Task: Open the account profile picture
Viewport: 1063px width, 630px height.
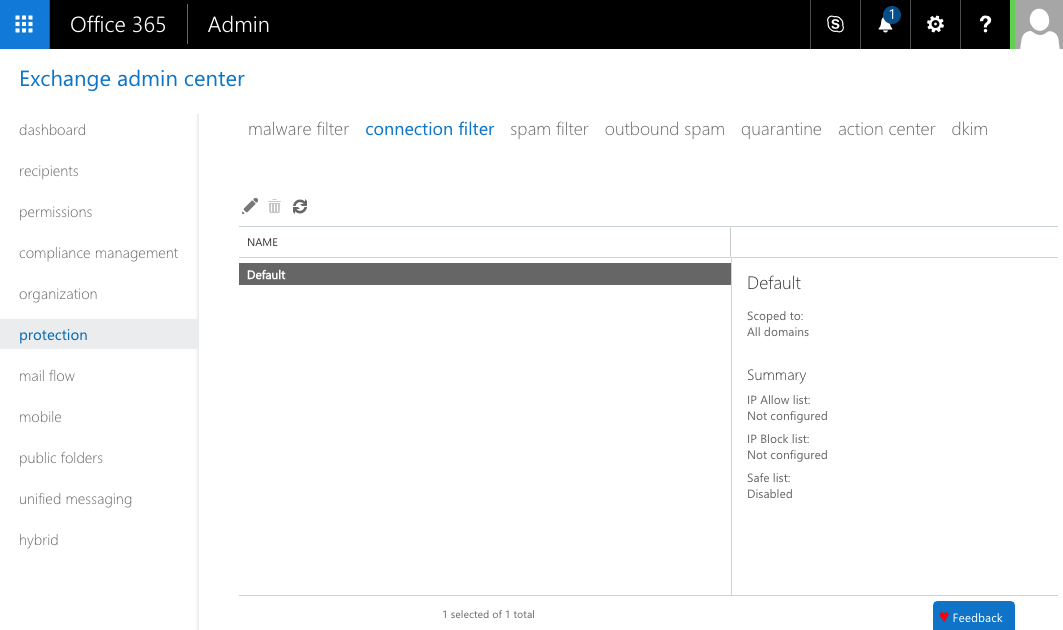Action: tap(1037, 24)
